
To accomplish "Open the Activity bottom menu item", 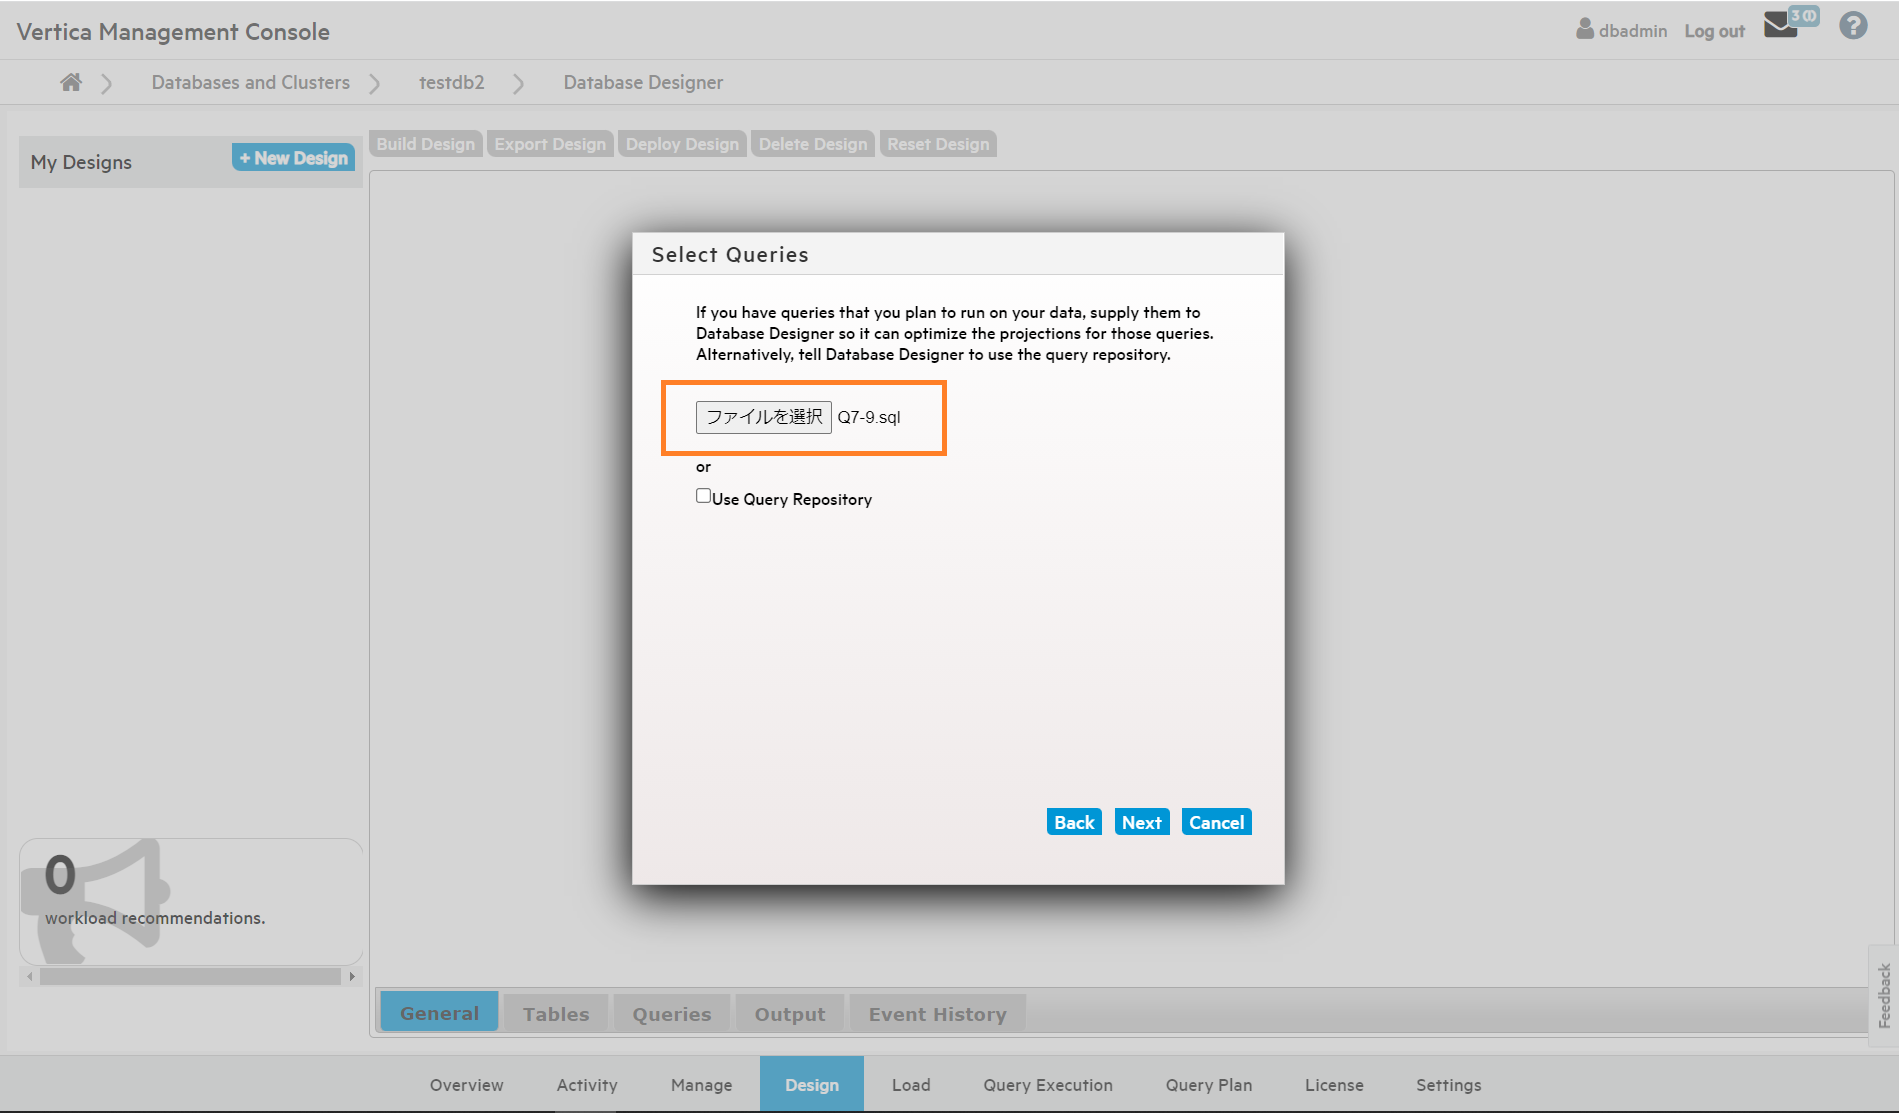I will click(587, 1085).
